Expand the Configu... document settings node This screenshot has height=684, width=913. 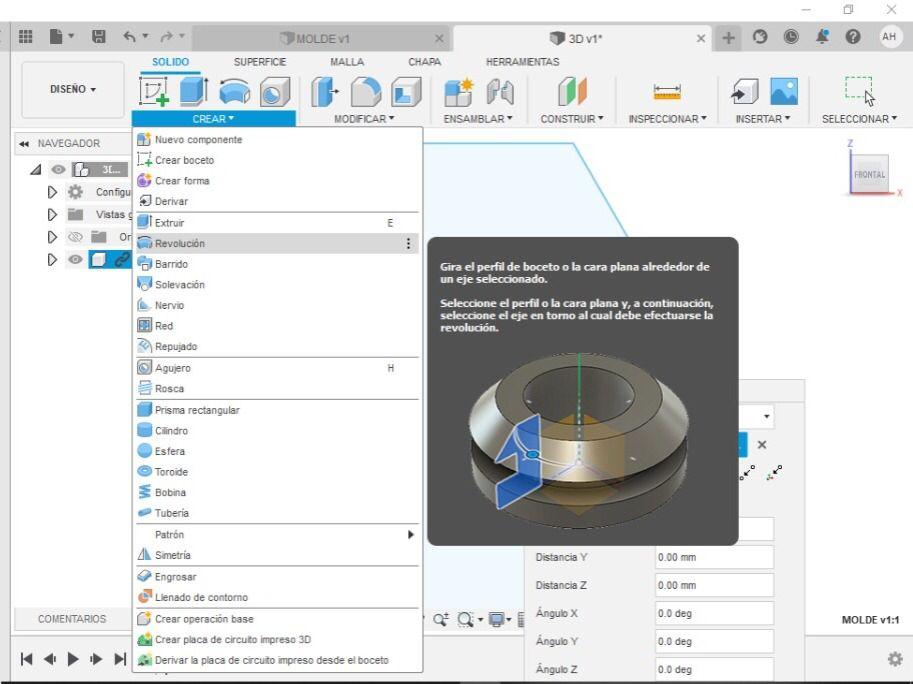tap(52, 192)
